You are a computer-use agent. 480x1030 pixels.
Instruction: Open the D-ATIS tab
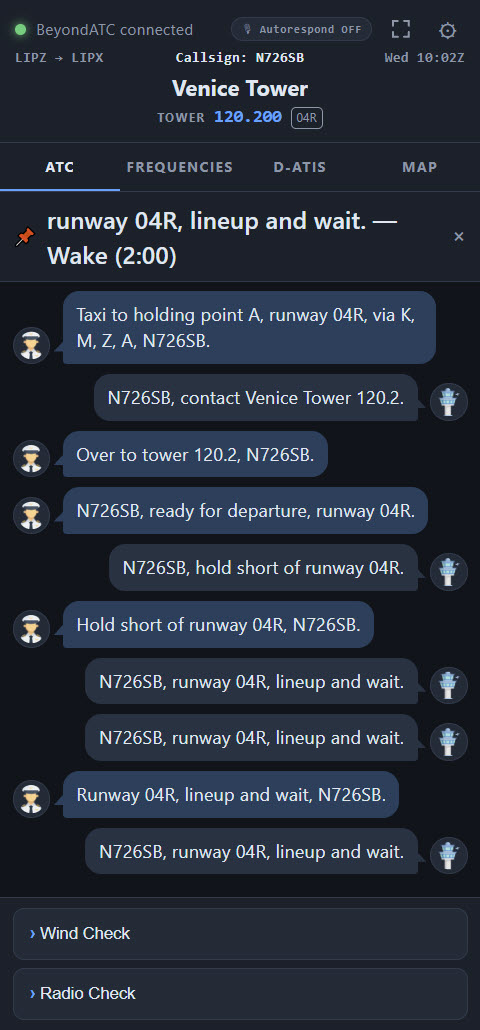pos(299,167)
